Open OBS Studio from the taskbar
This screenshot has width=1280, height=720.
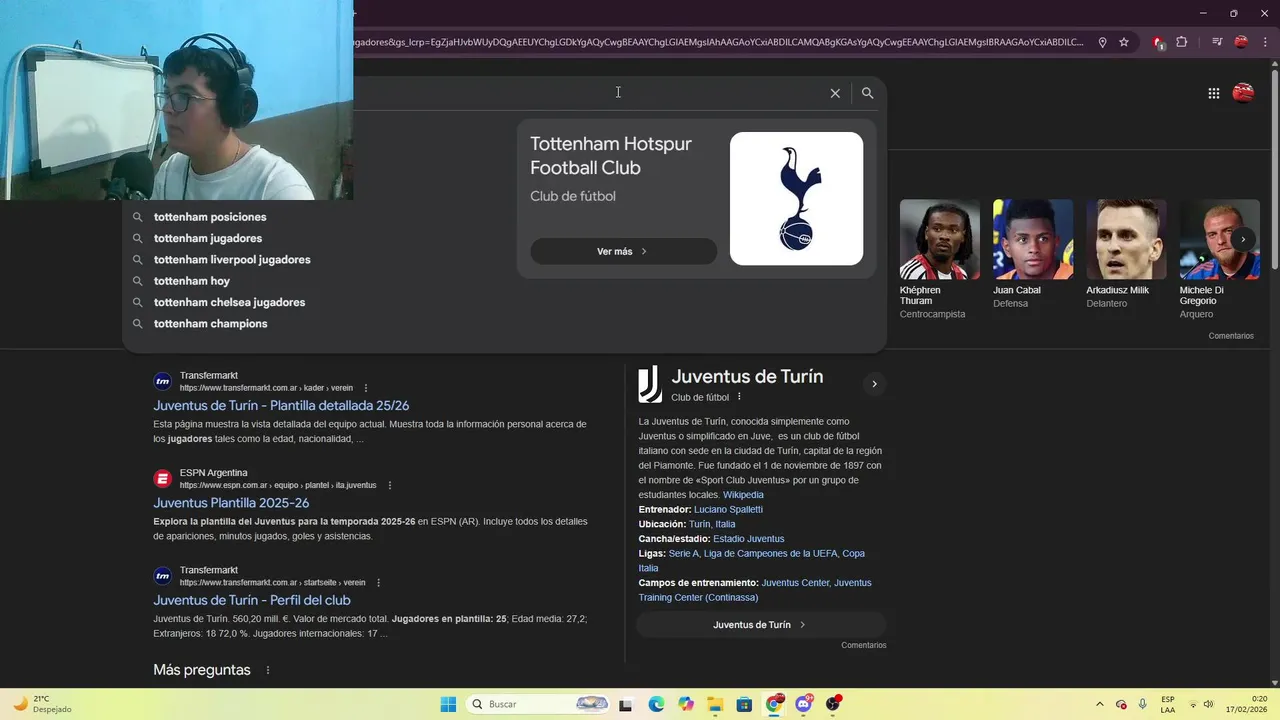pos(833,704)
